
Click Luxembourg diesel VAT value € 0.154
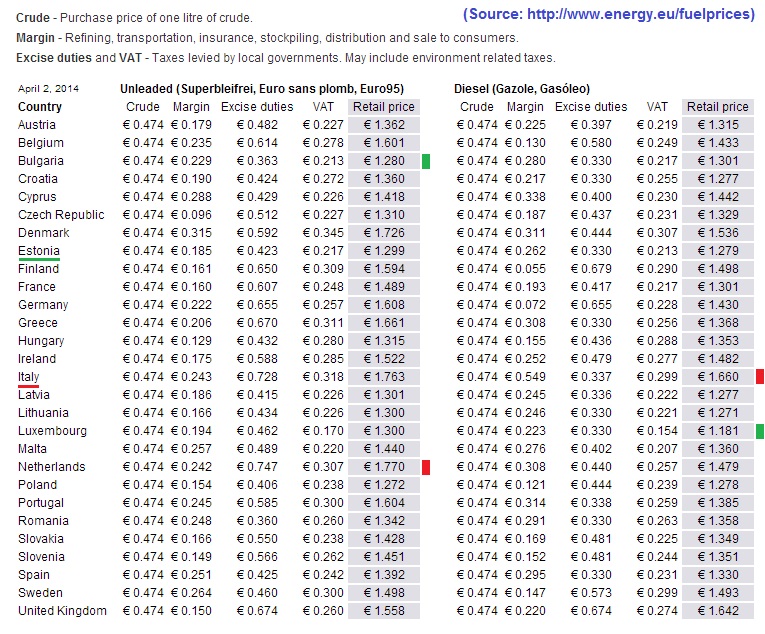(657, 431)
